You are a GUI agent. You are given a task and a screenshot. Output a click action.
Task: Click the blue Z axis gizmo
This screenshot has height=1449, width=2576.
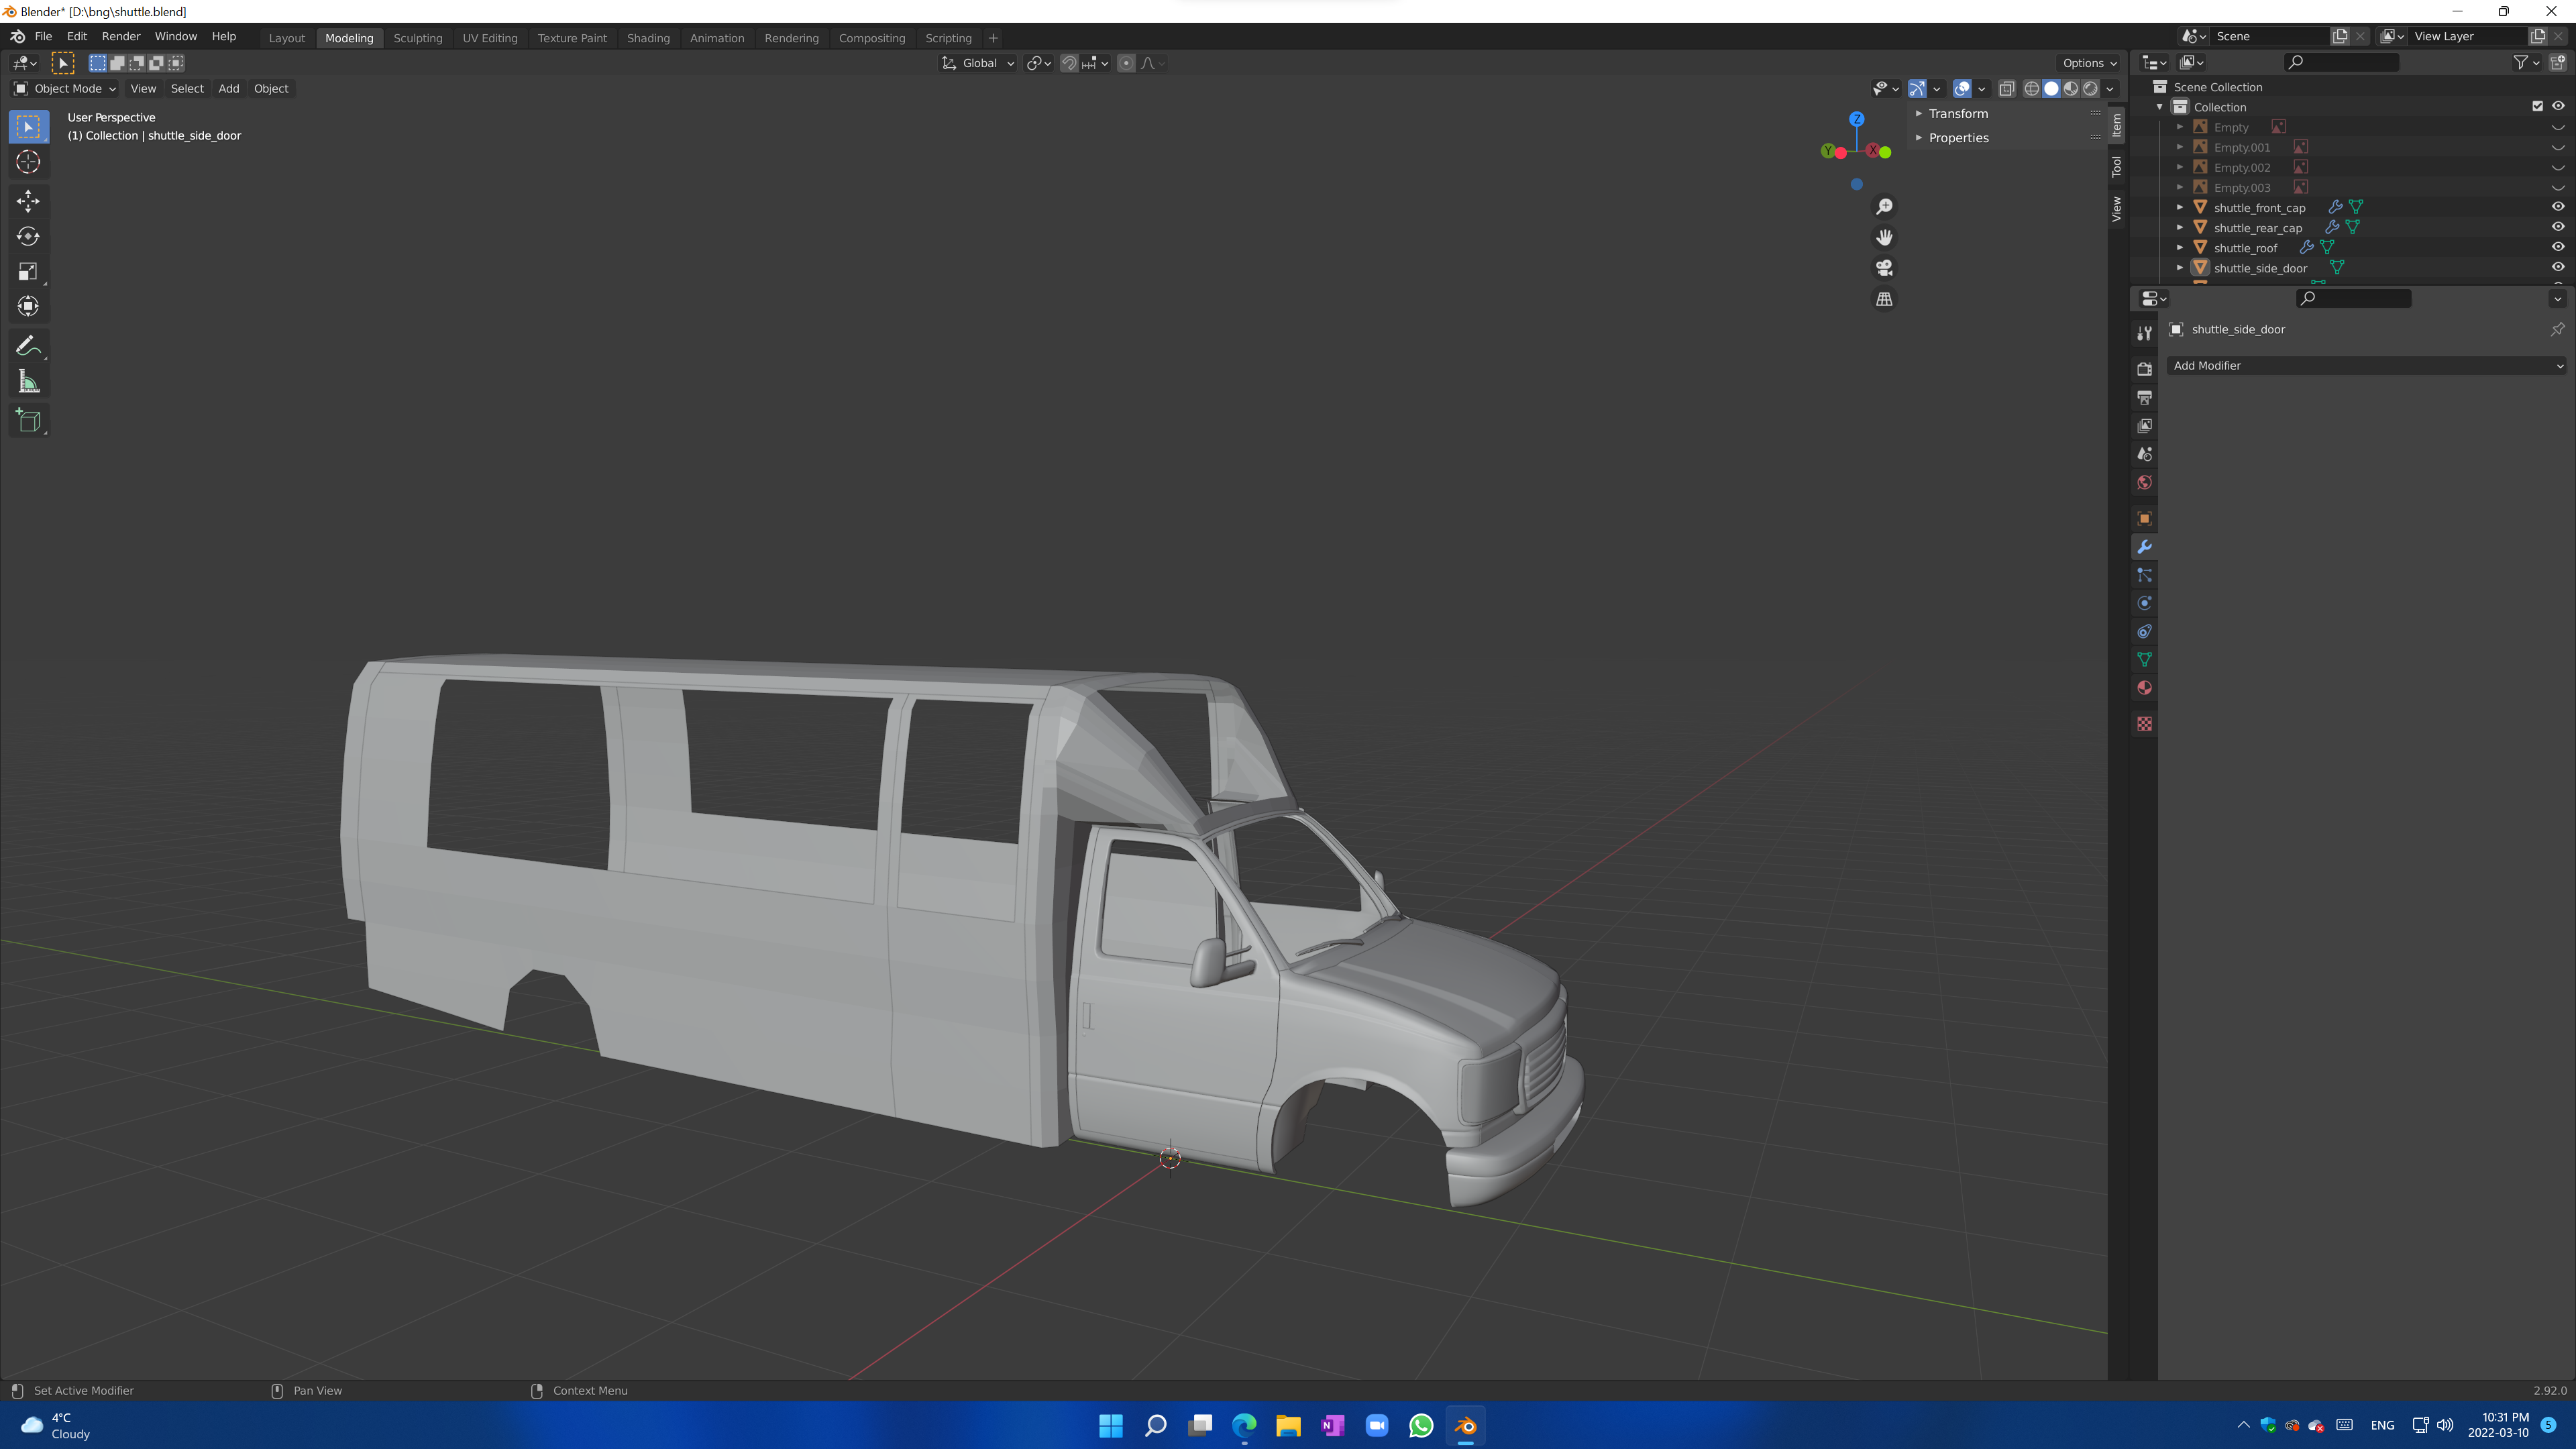point(1856,119)
